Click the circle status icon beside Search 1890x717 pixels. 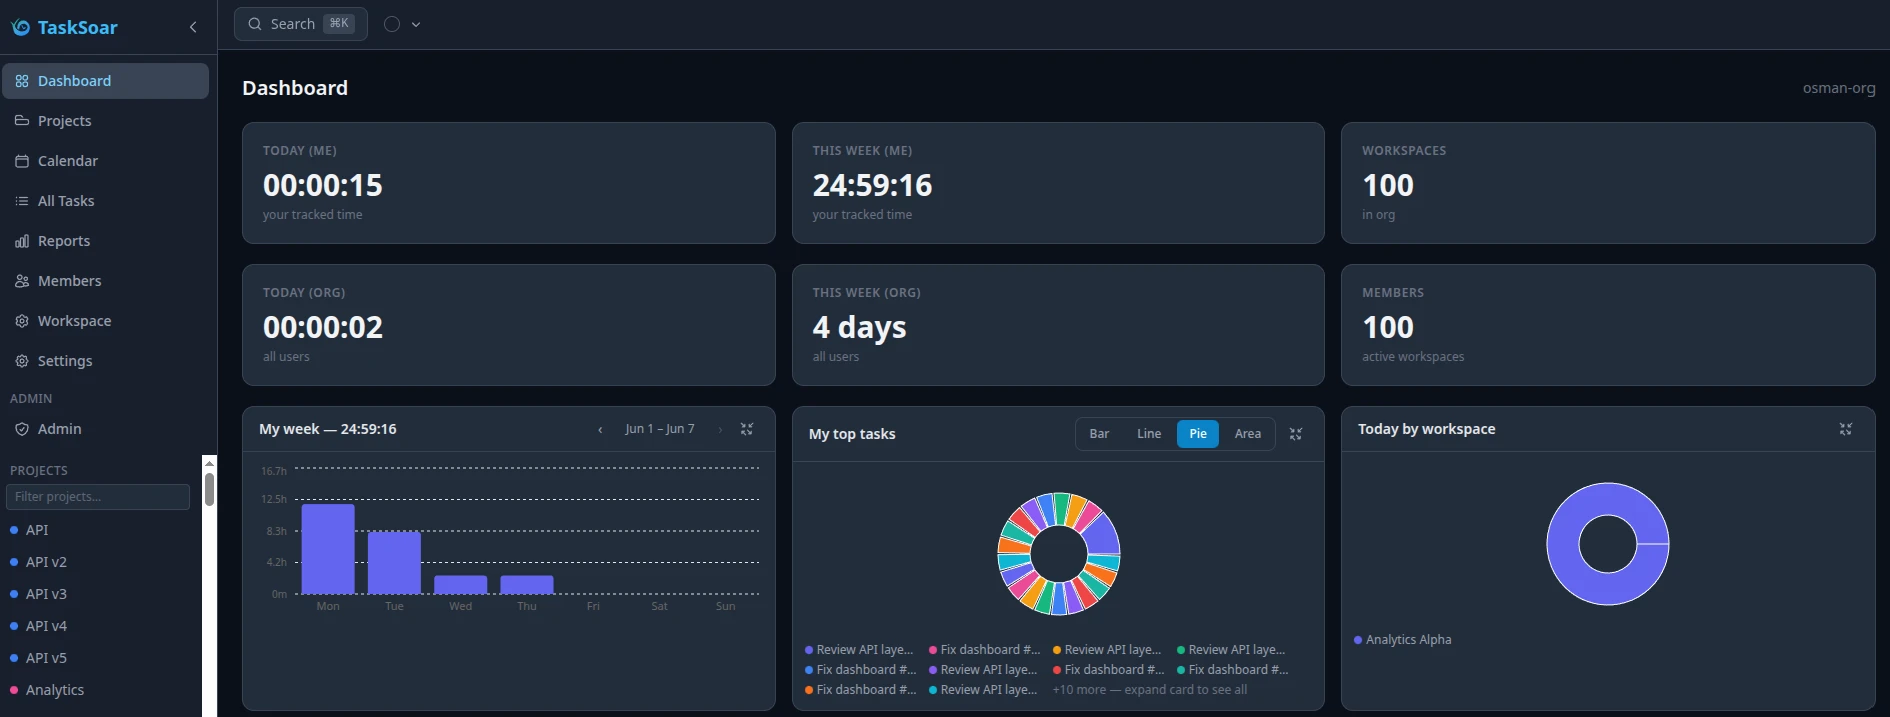[392, 24]
